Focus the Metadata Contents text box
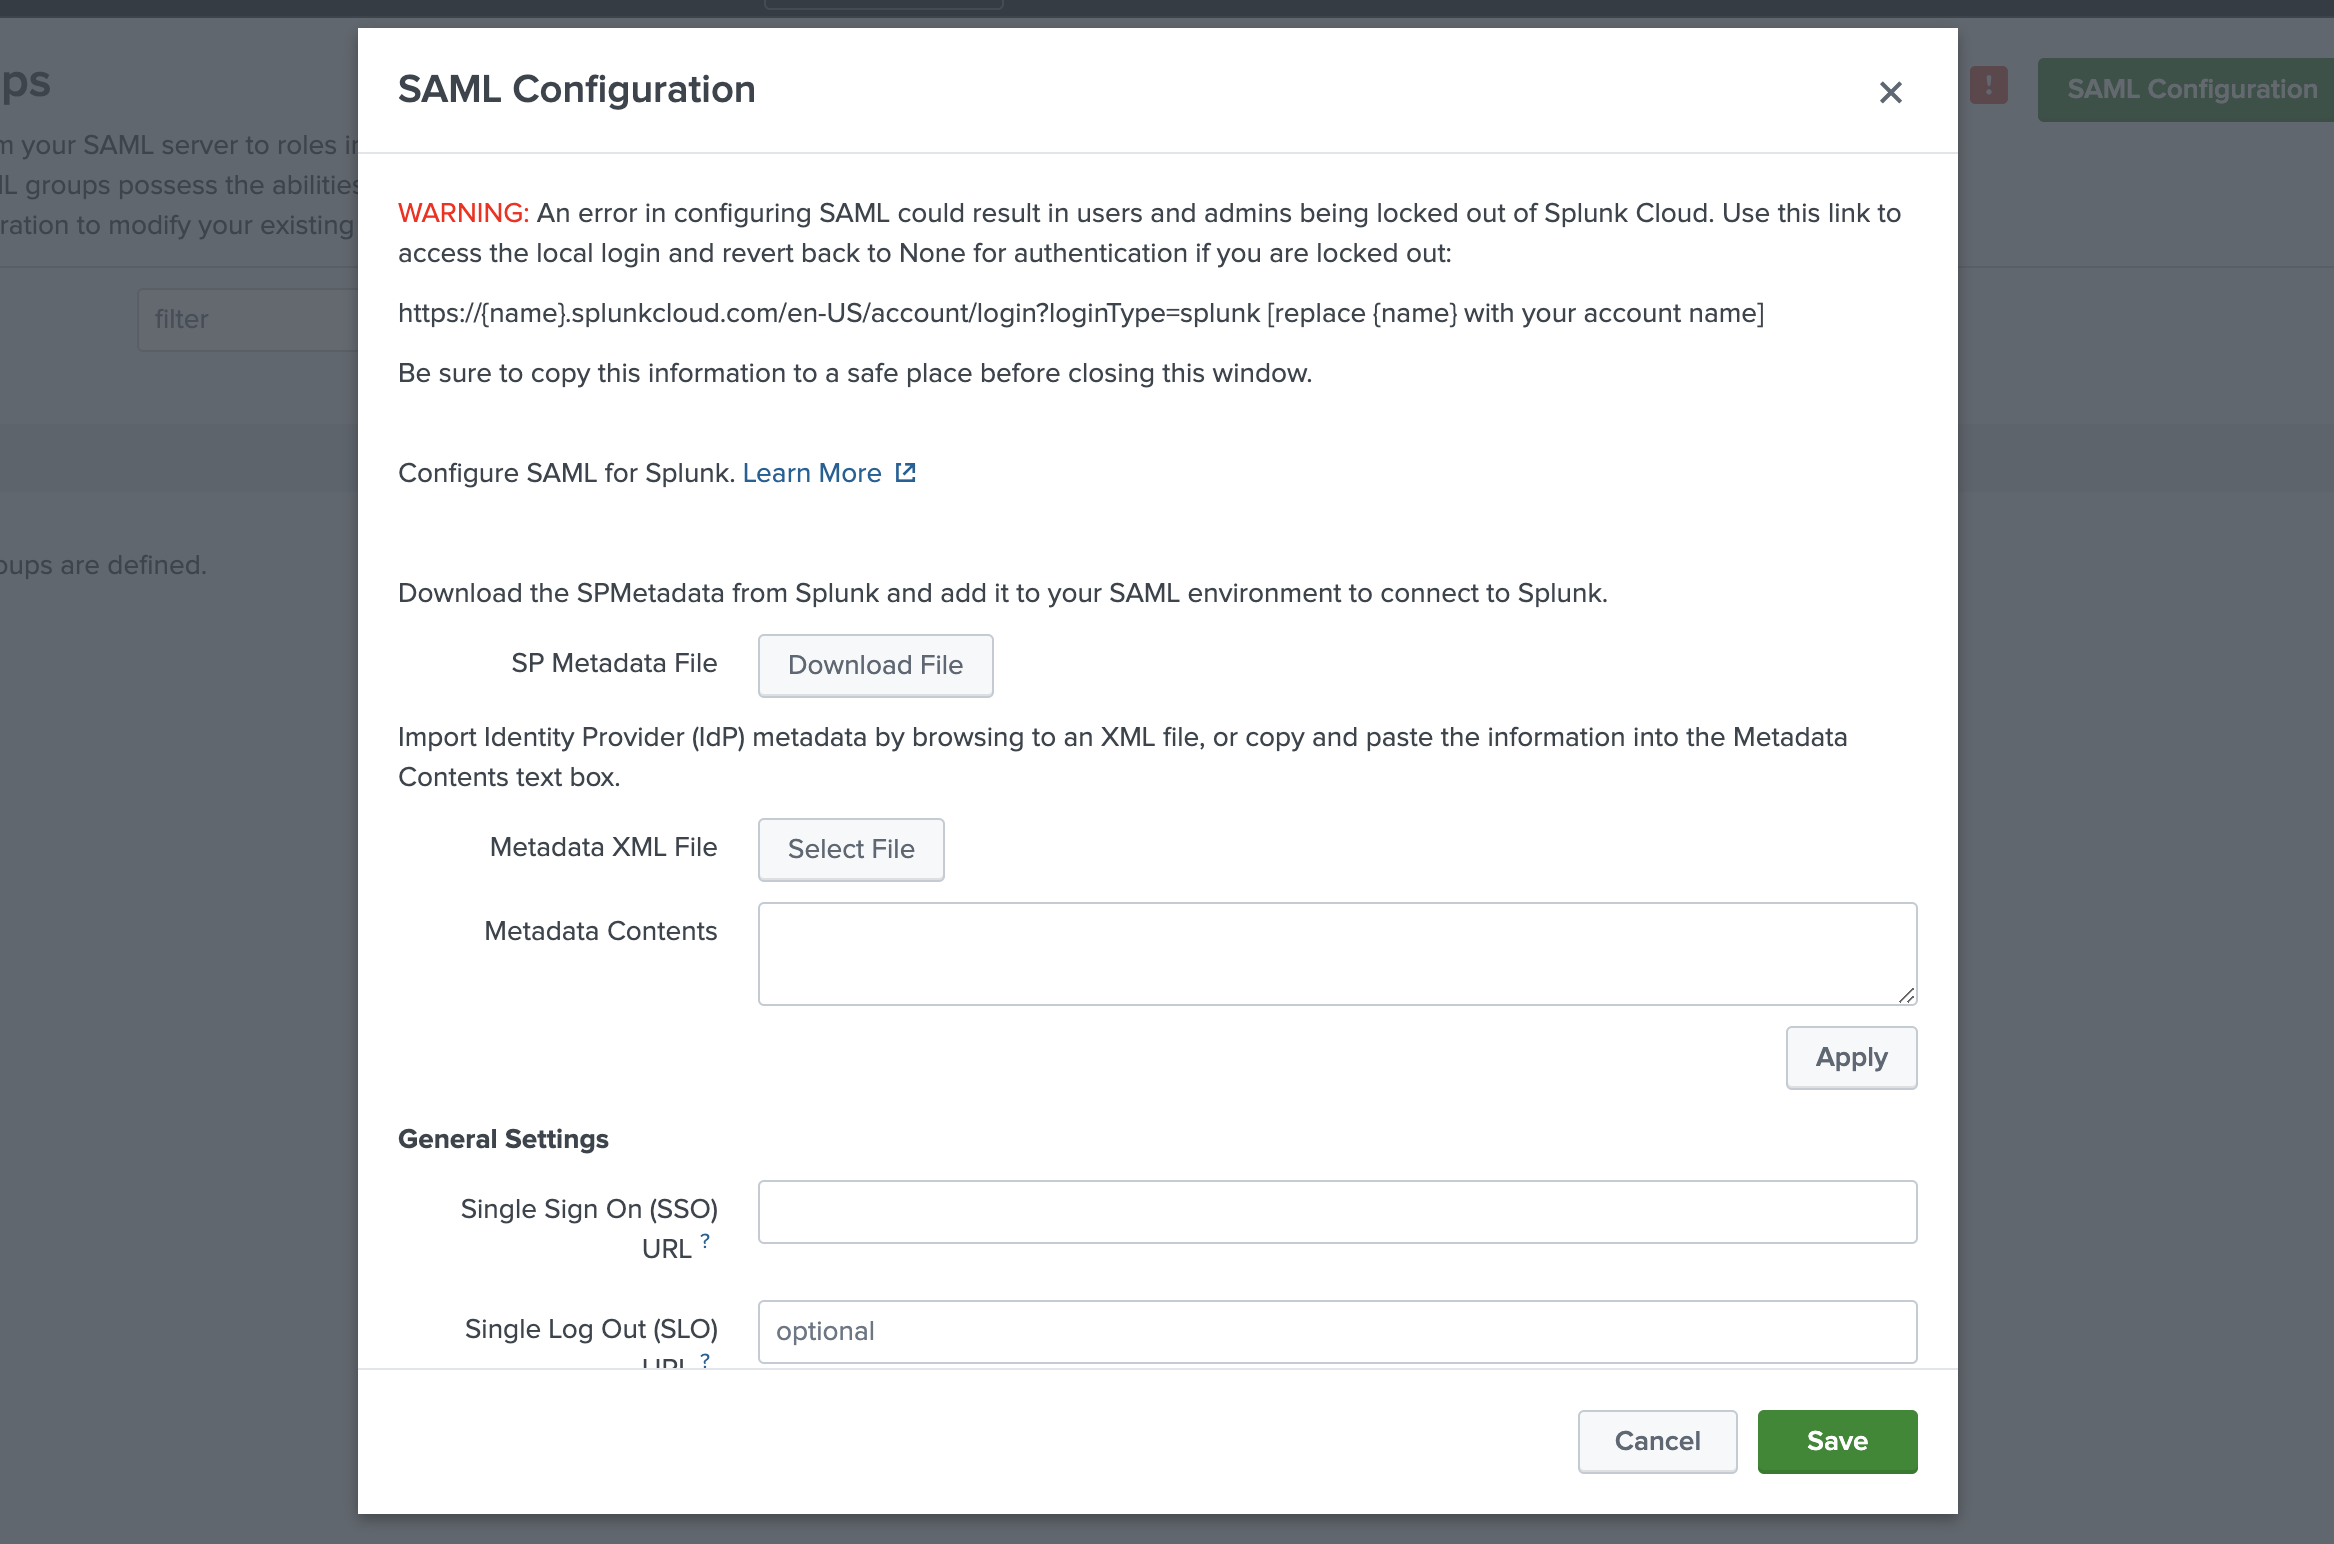Screen dimensions: 2334x1544 pos(1337,954)
